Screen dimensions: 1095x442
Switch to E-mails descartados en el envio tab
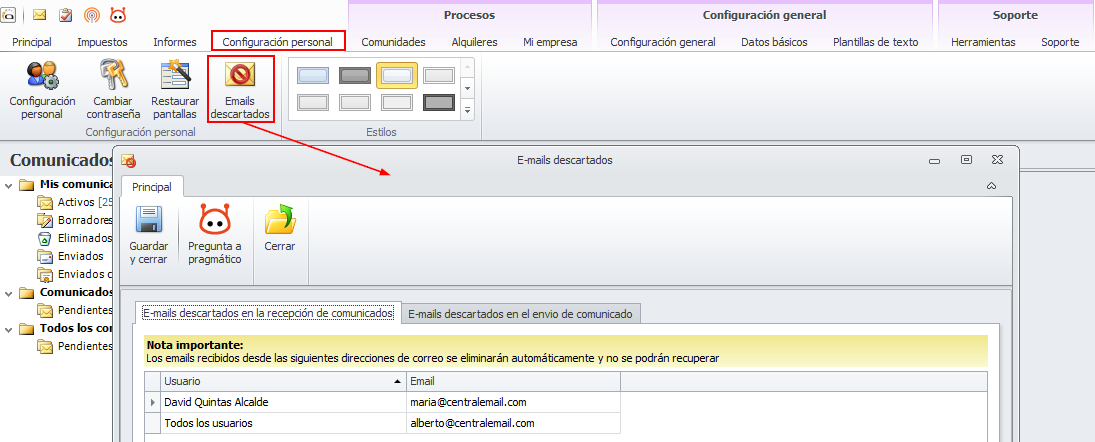coord(520,314)
